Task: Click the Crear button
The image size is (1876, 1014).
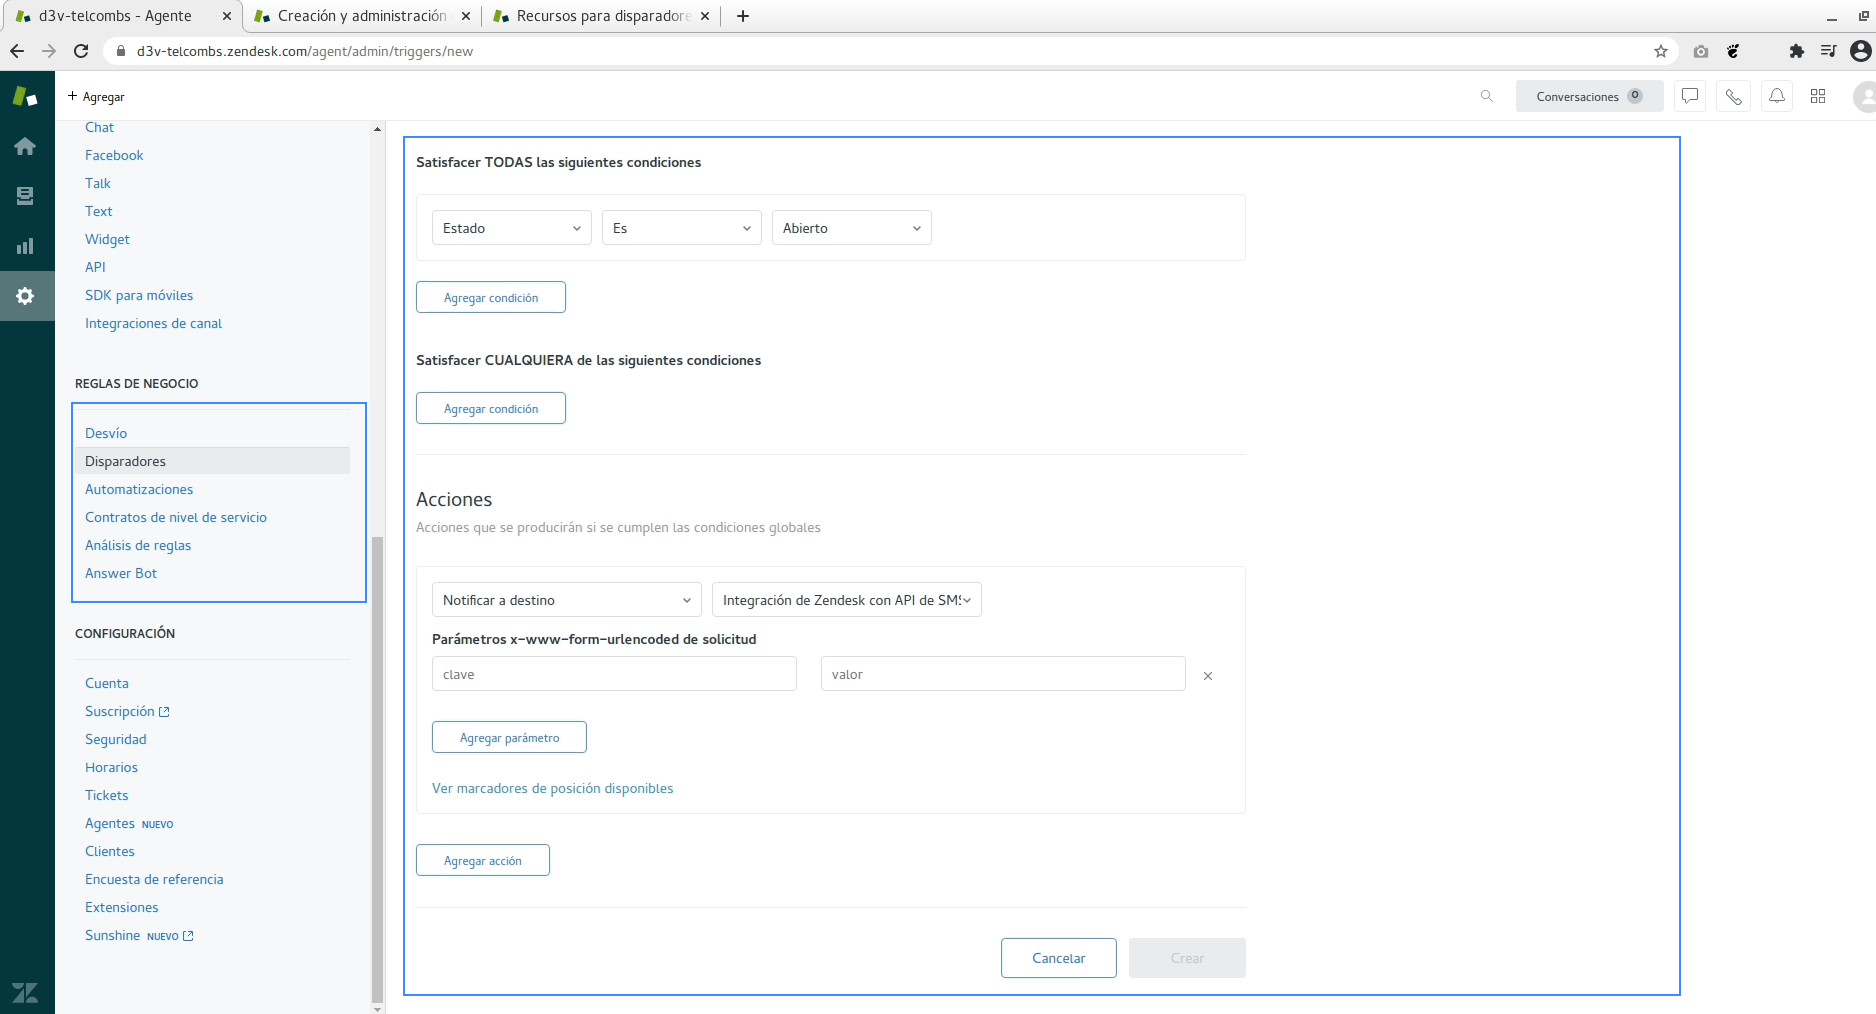Action: click(1187, 958)
